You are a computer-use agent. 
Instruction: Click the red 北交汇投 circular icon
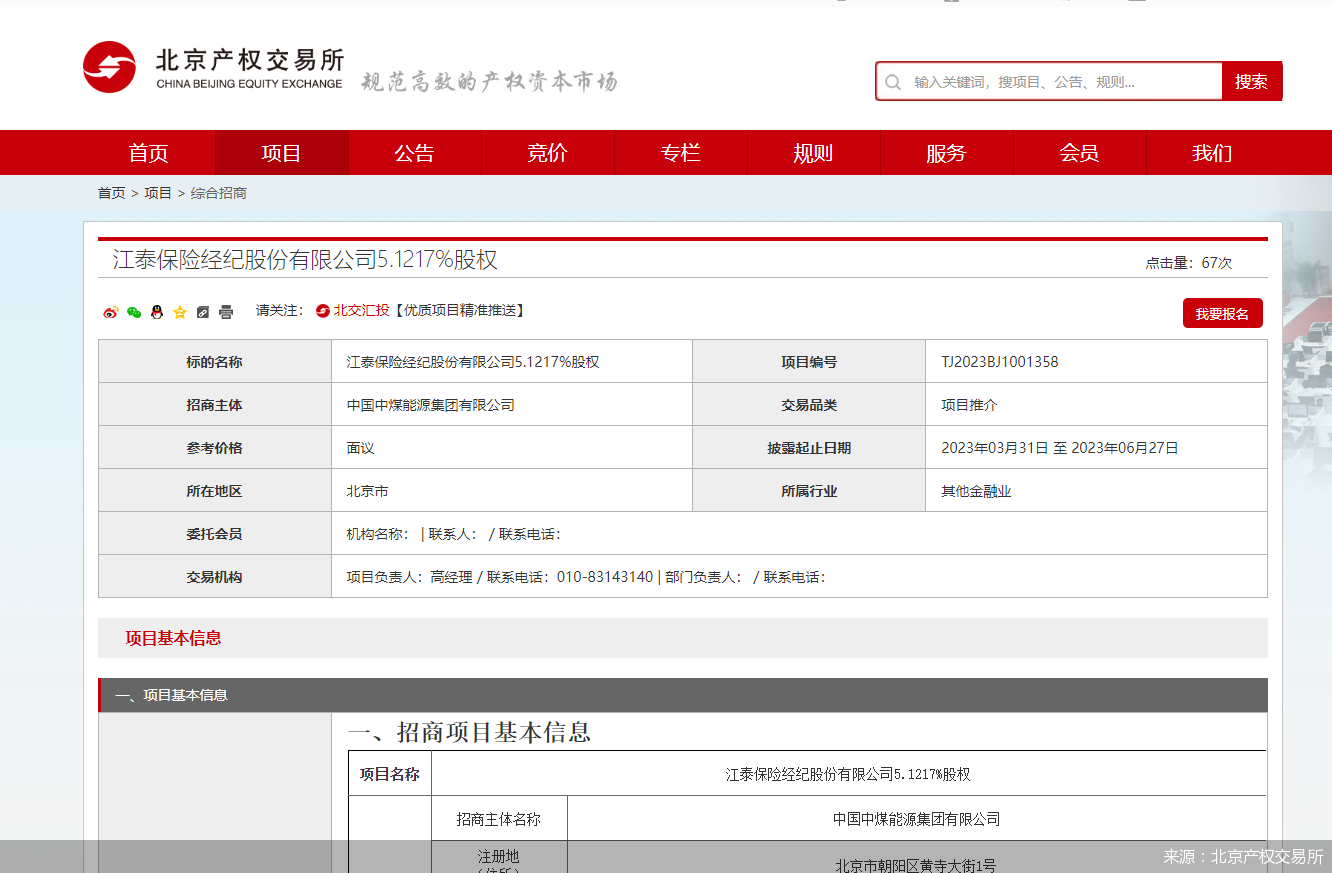[322, 311]
